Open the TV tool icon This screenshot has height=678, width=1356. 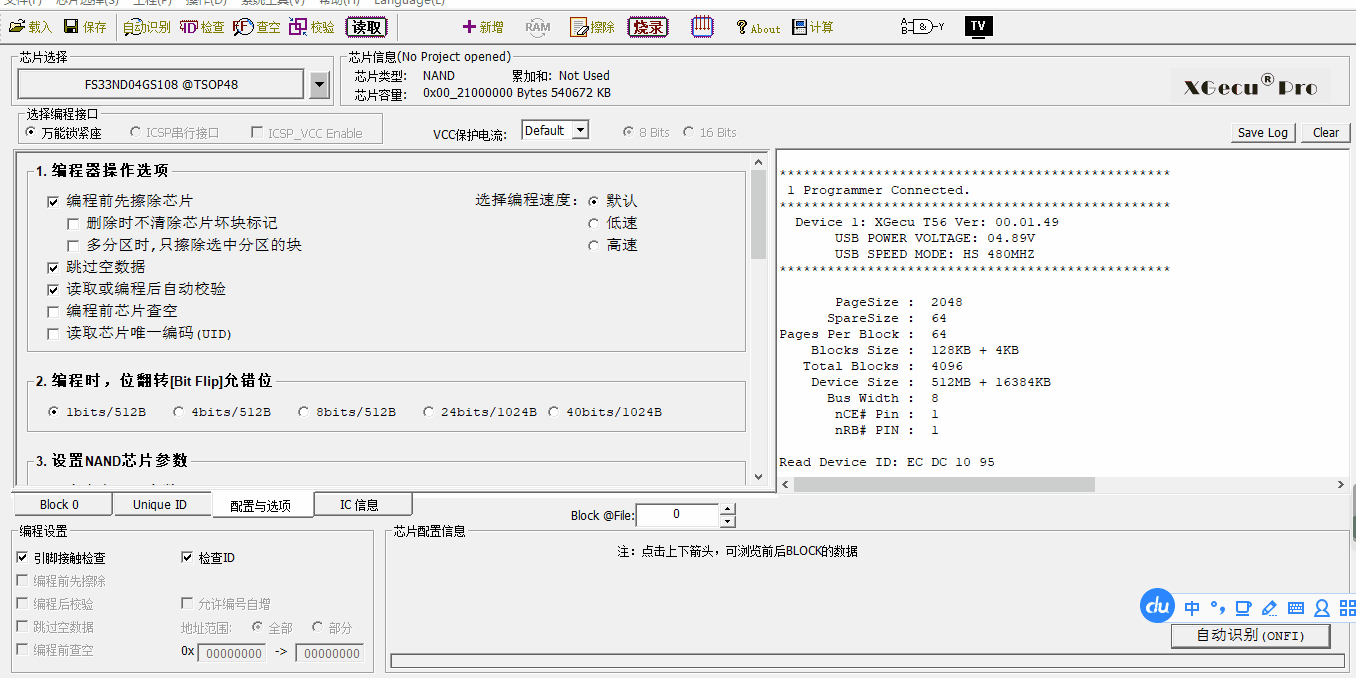coord(978,26)
